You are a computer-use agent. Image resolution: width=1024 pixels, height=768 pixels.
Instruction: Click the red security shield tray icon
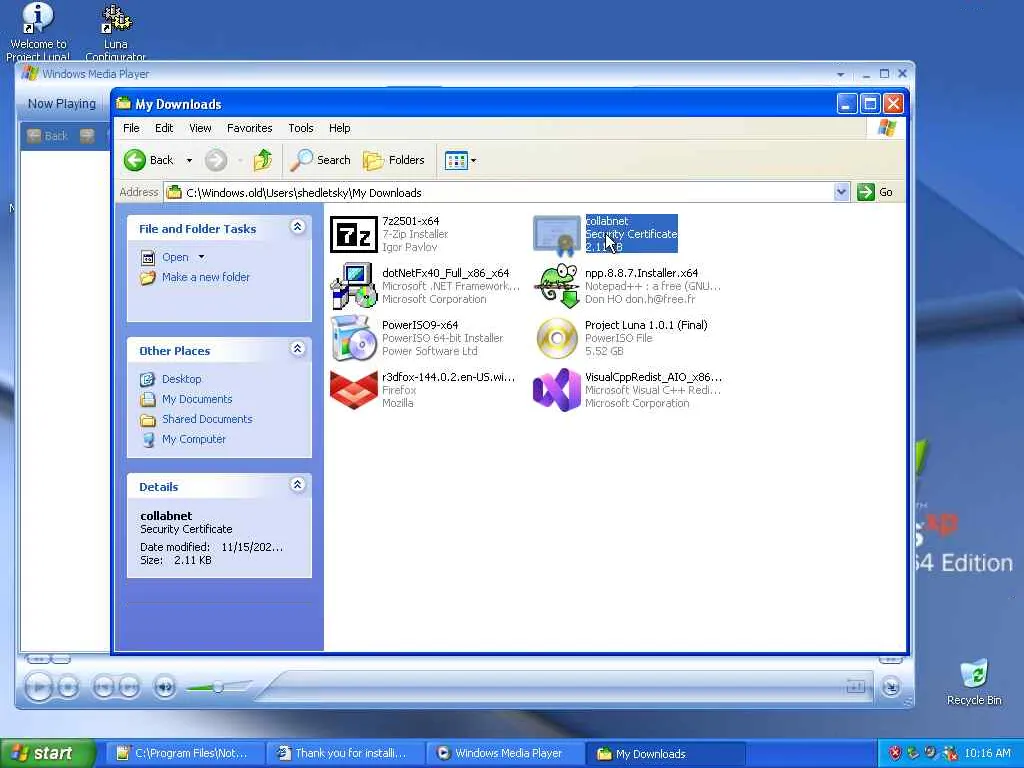coord(895,753)
